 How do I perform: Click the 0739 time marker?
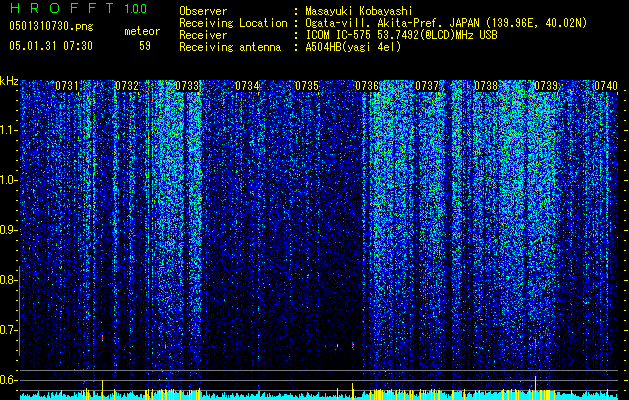click(546, 86)
